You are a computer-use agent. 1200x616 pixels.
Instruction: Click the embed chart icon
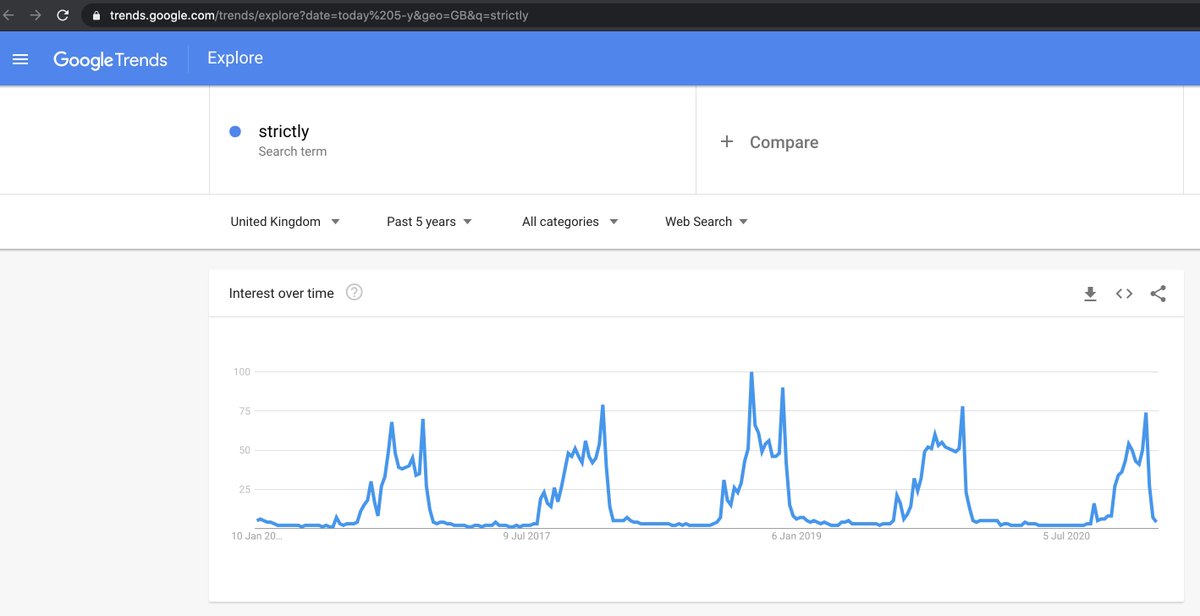pos(1124,293)
